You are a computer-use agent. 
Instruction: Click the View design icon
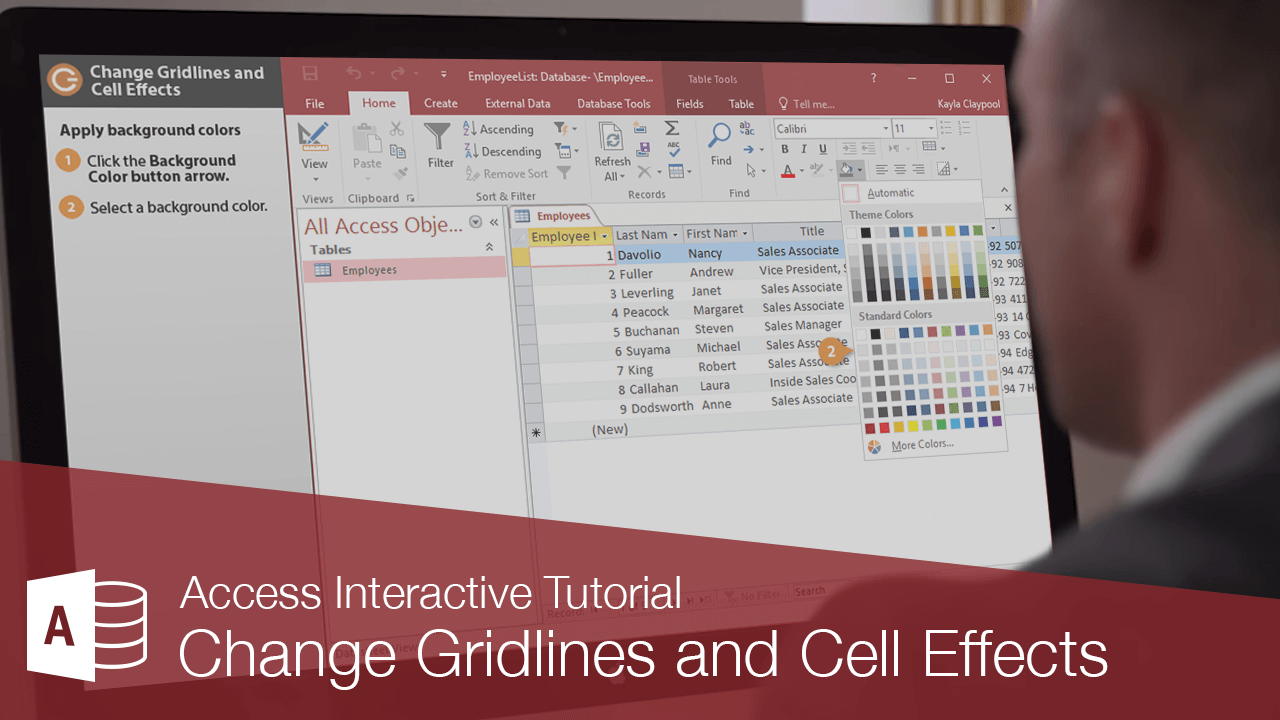click(314, 134)
